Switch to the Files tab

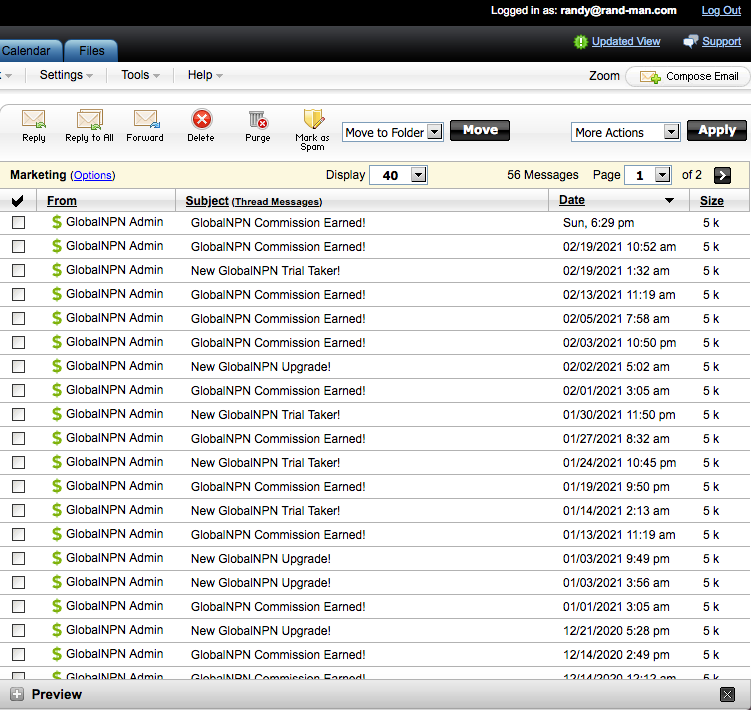91,51
